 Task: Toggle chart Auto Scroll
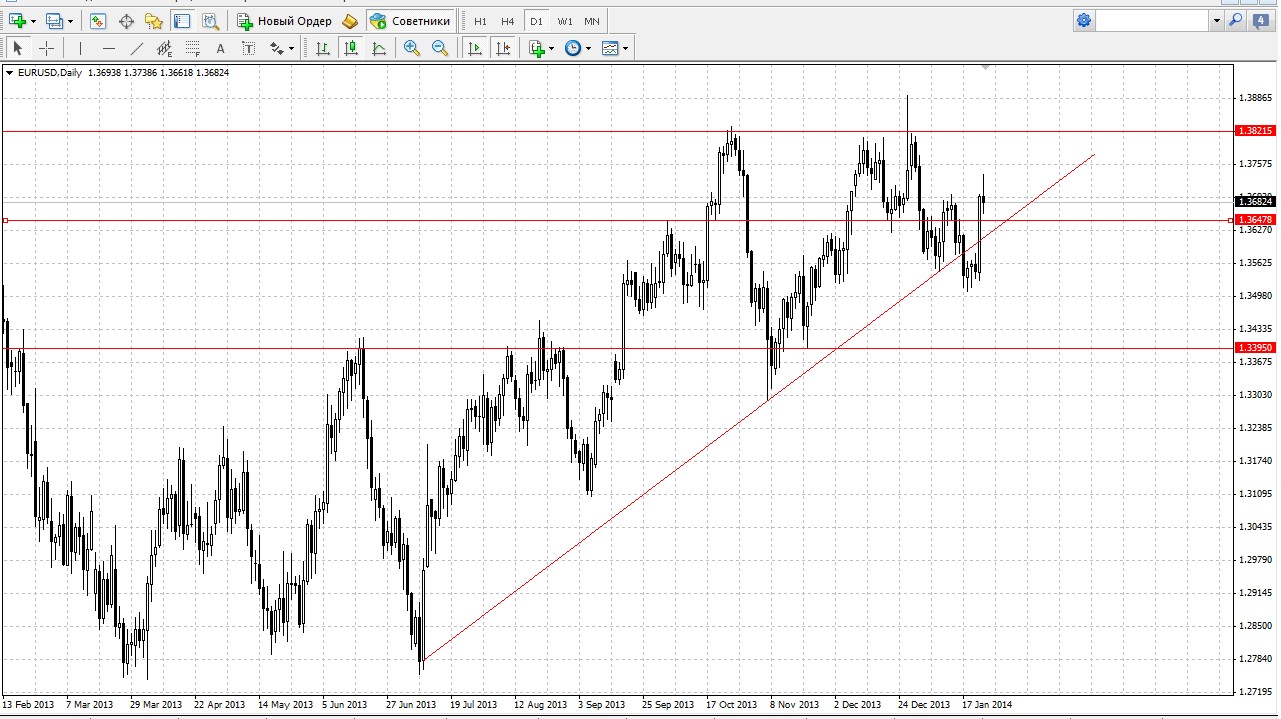coord(475,48)
